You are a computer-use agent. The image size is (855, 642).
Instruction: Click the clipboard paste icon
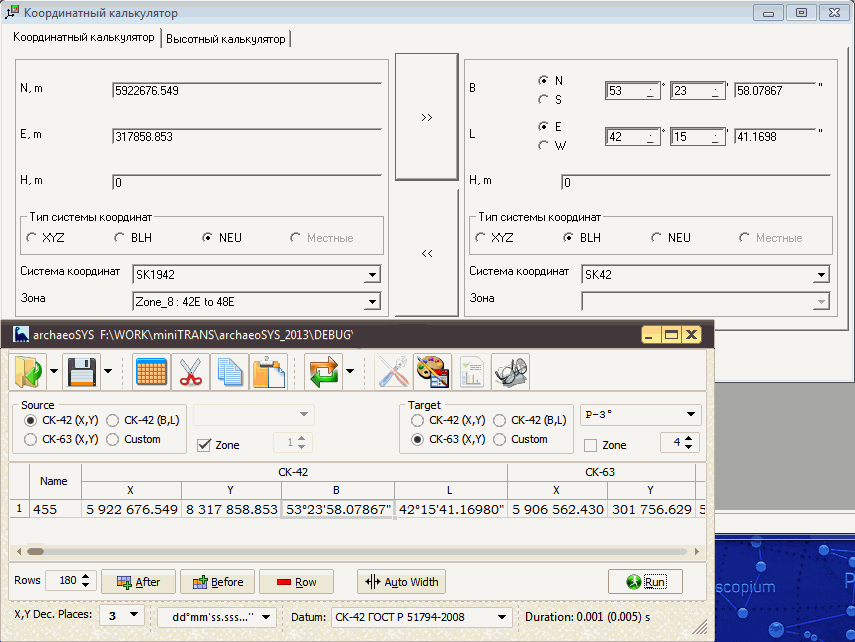pyautogui.click(x=269, y=372)
